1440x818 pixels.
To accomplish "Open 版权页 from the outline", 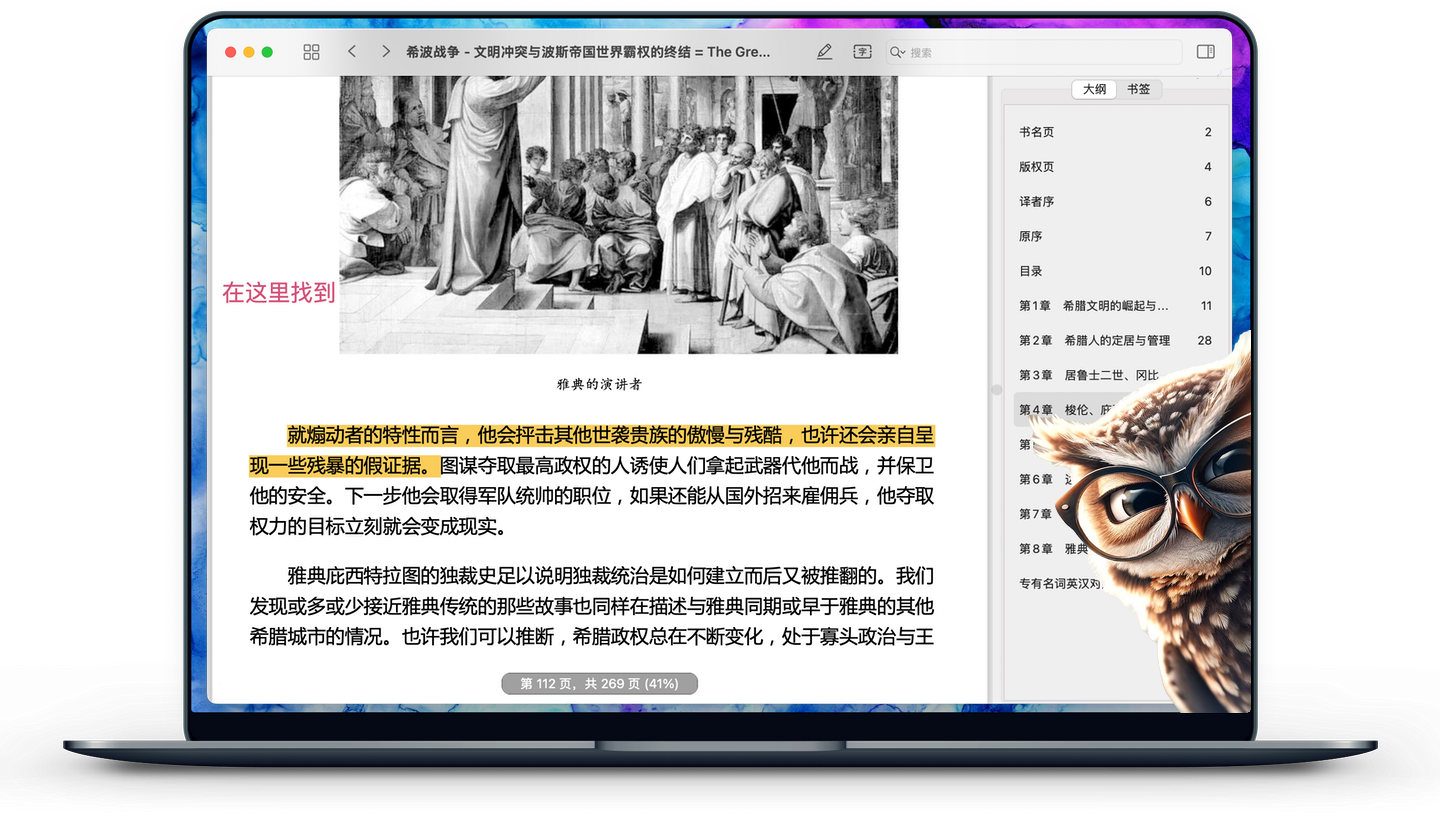I will coord(1036,167).
